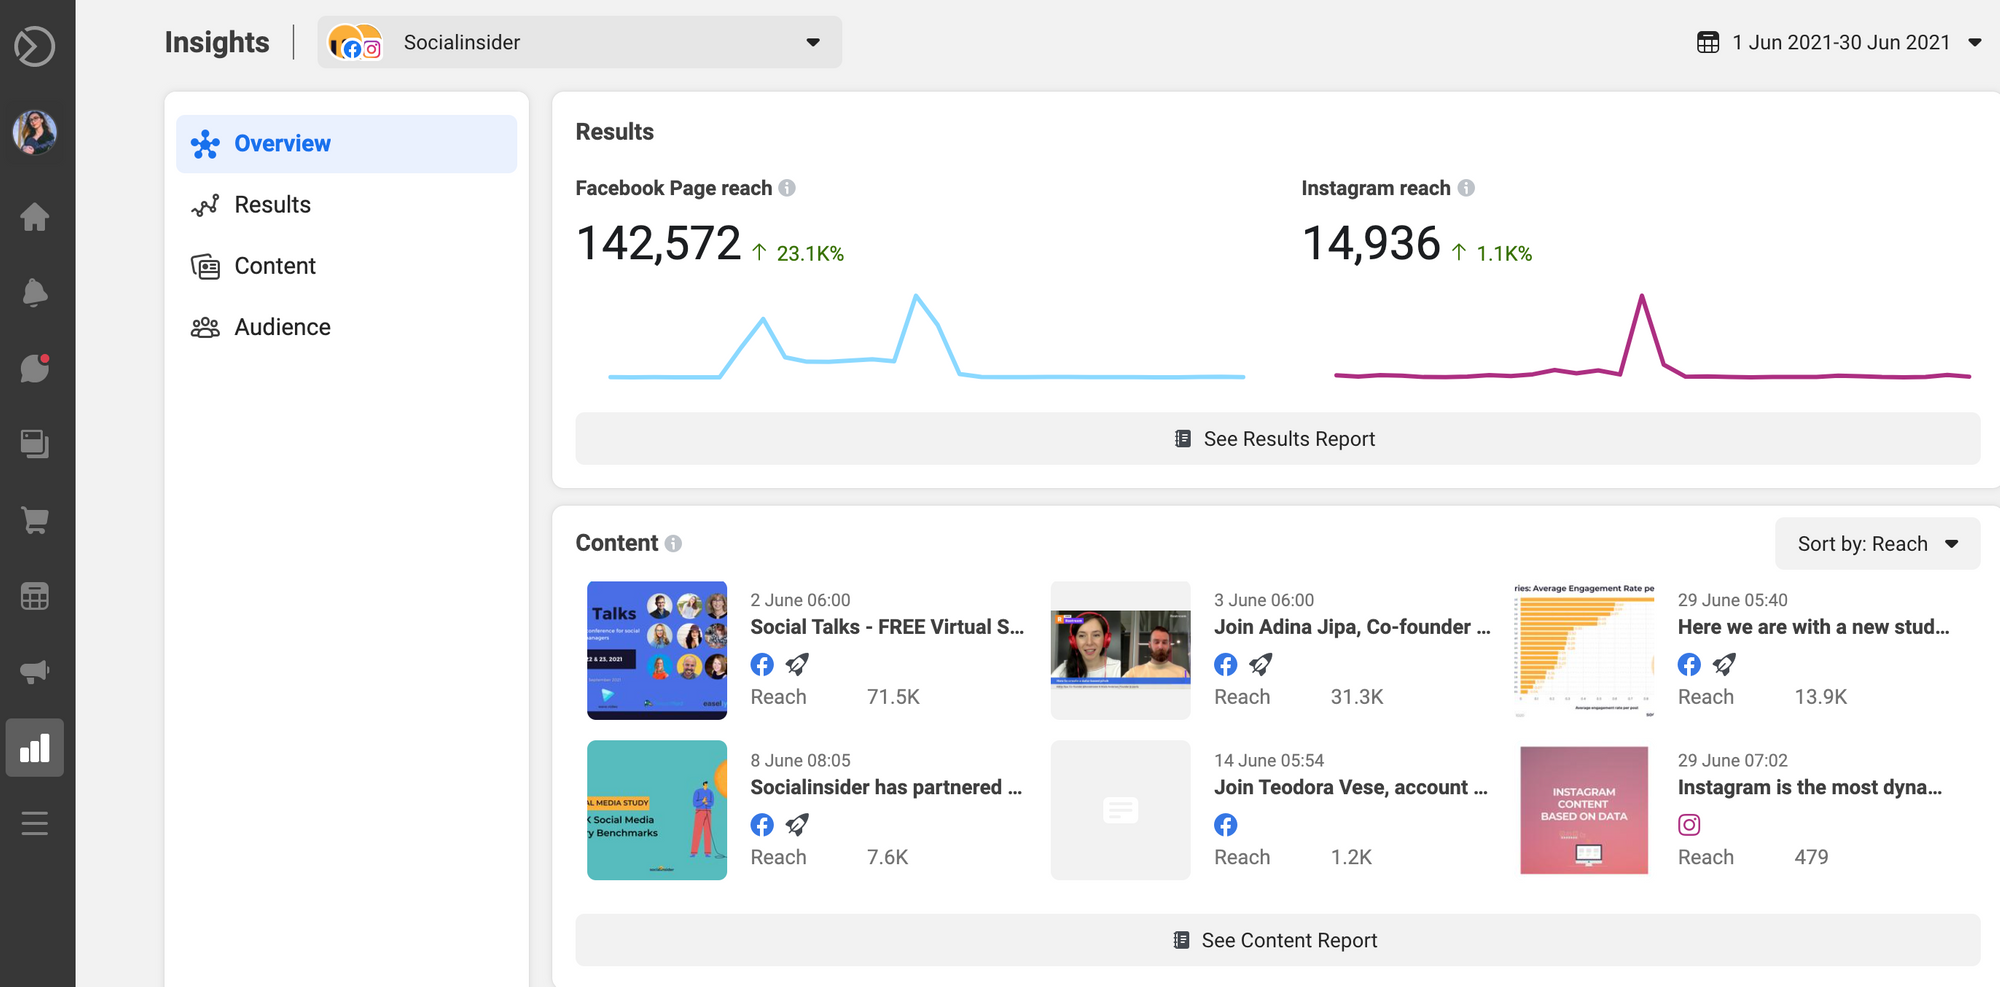The width and height of the screenshot is (2000, 987).
Task: Open Social Talks - FREE Virtual post title
Action: point(888,627)
